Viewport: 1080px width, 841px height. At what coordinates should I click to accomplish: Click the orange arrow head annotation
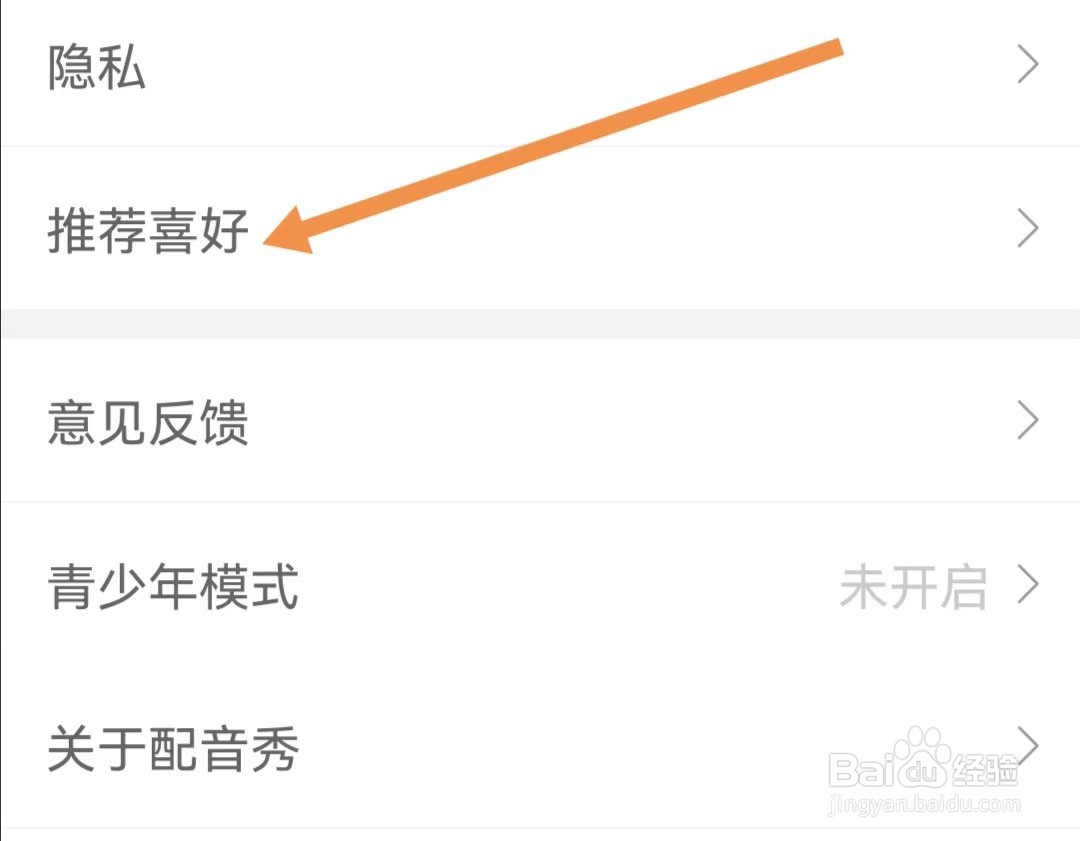[x=289, y=231]
